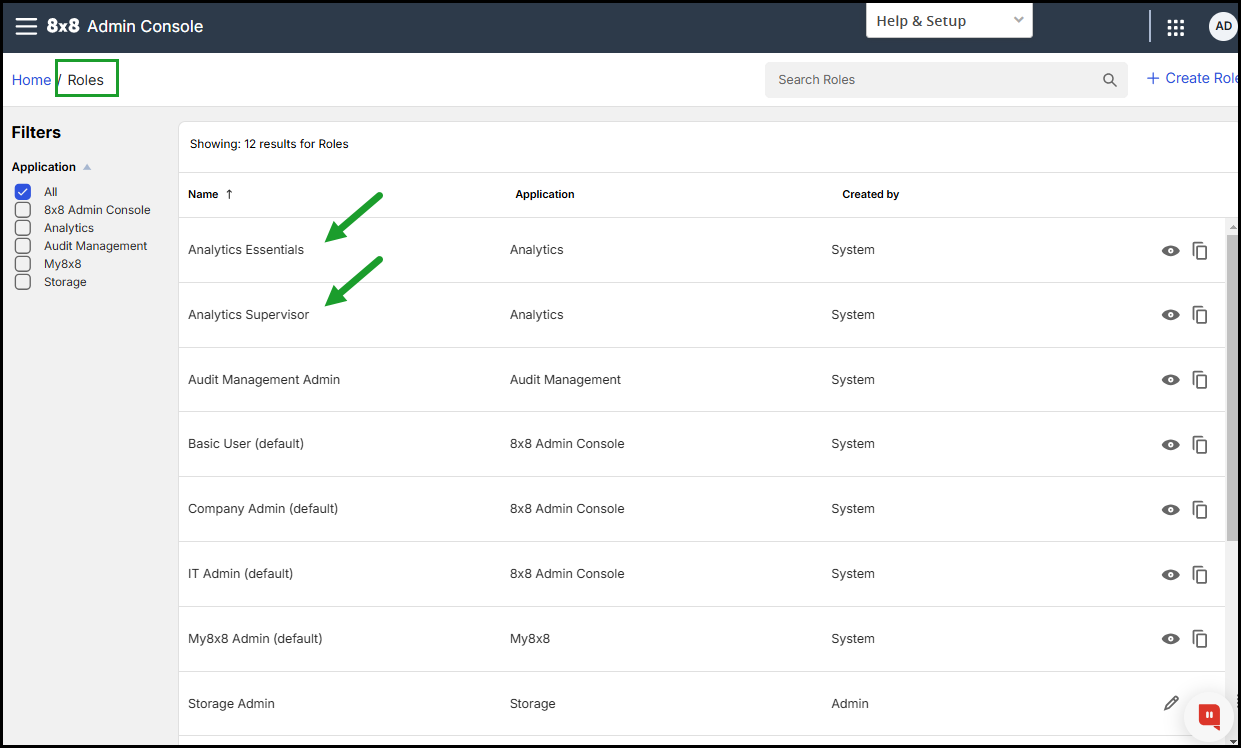Image resolution: width=1241 pixels, height=748 pixels.
Task: Duplicate the Basic User (default) role
Action: 1200,445
